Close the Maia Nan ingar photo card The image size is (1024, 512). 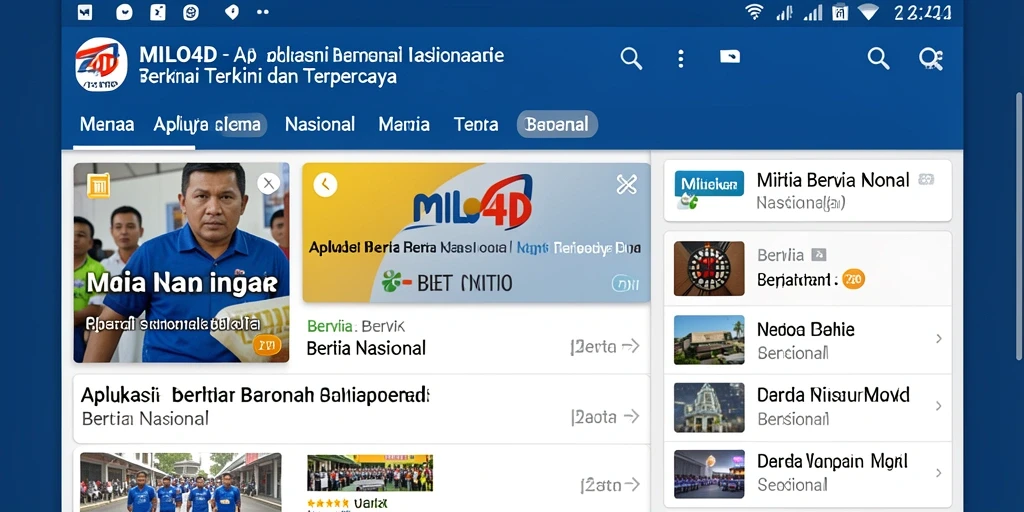coord(268,184)
